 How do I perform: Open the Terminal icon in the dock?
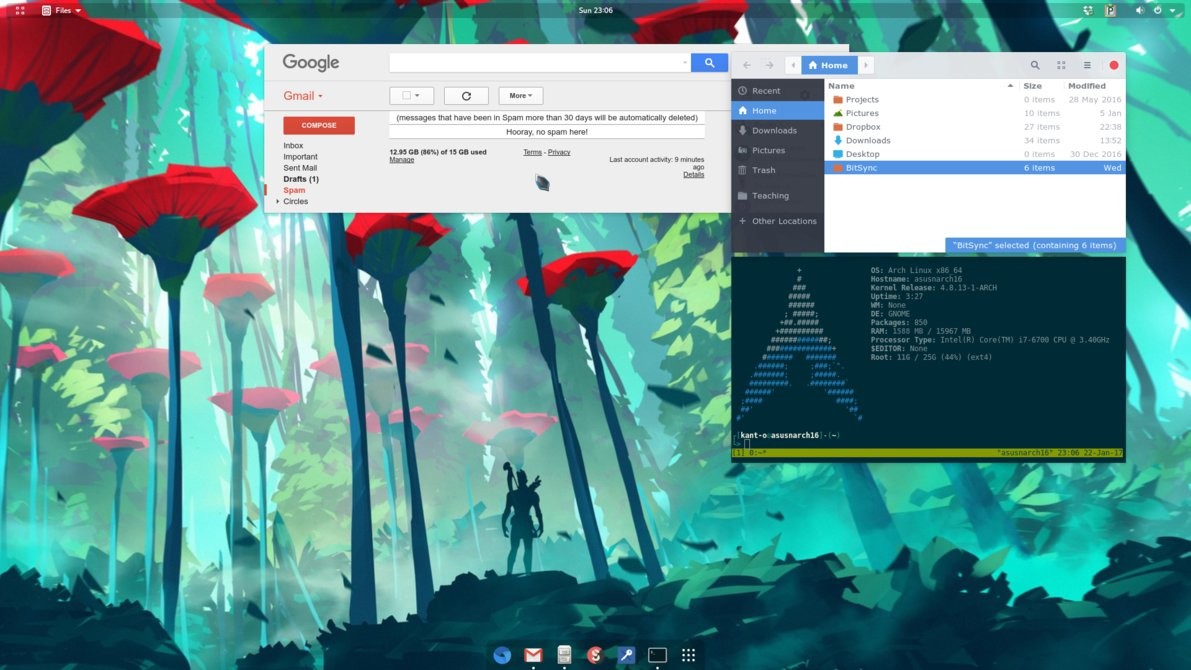657,655
